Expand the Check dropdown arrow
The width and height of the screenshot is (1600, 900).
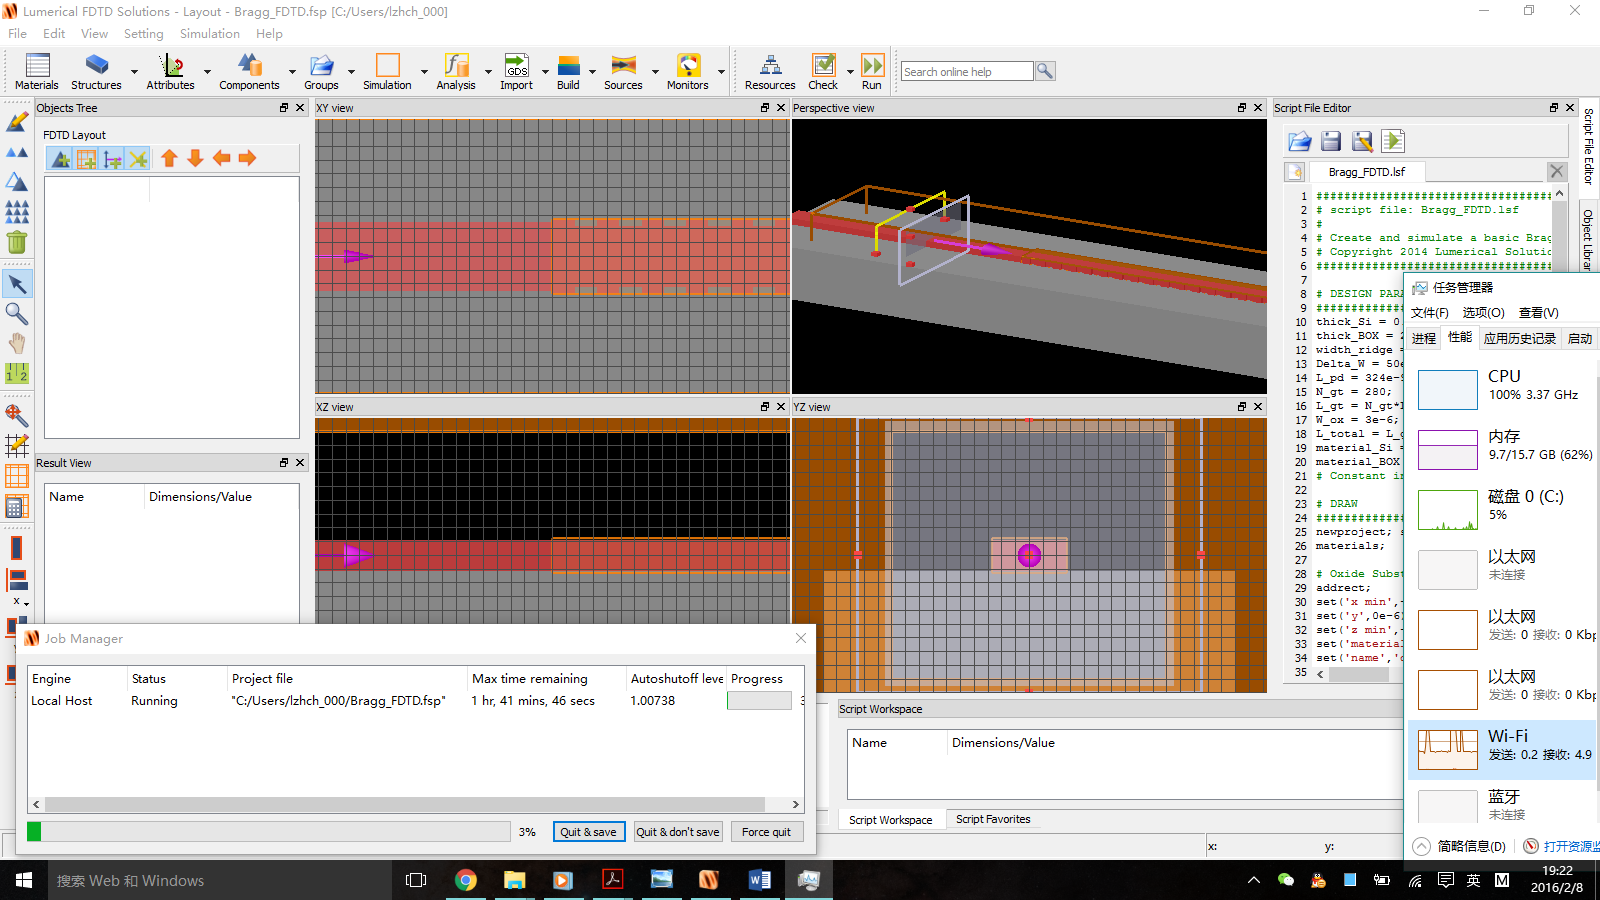[x=850, y=72]
